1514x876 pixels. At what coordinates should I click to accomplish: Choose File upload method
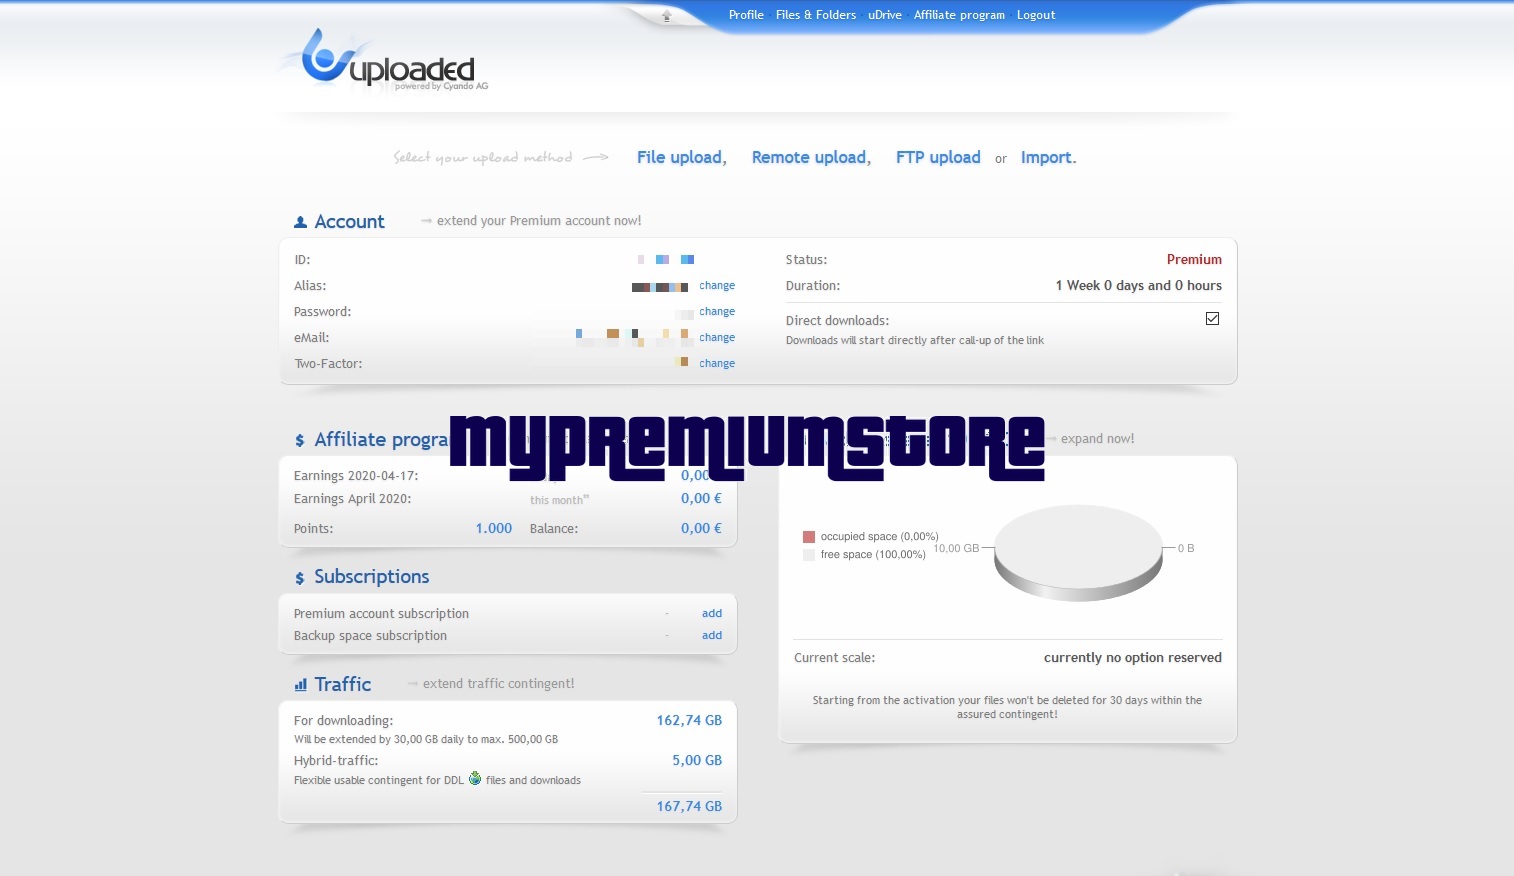click(x=680, y=157)
